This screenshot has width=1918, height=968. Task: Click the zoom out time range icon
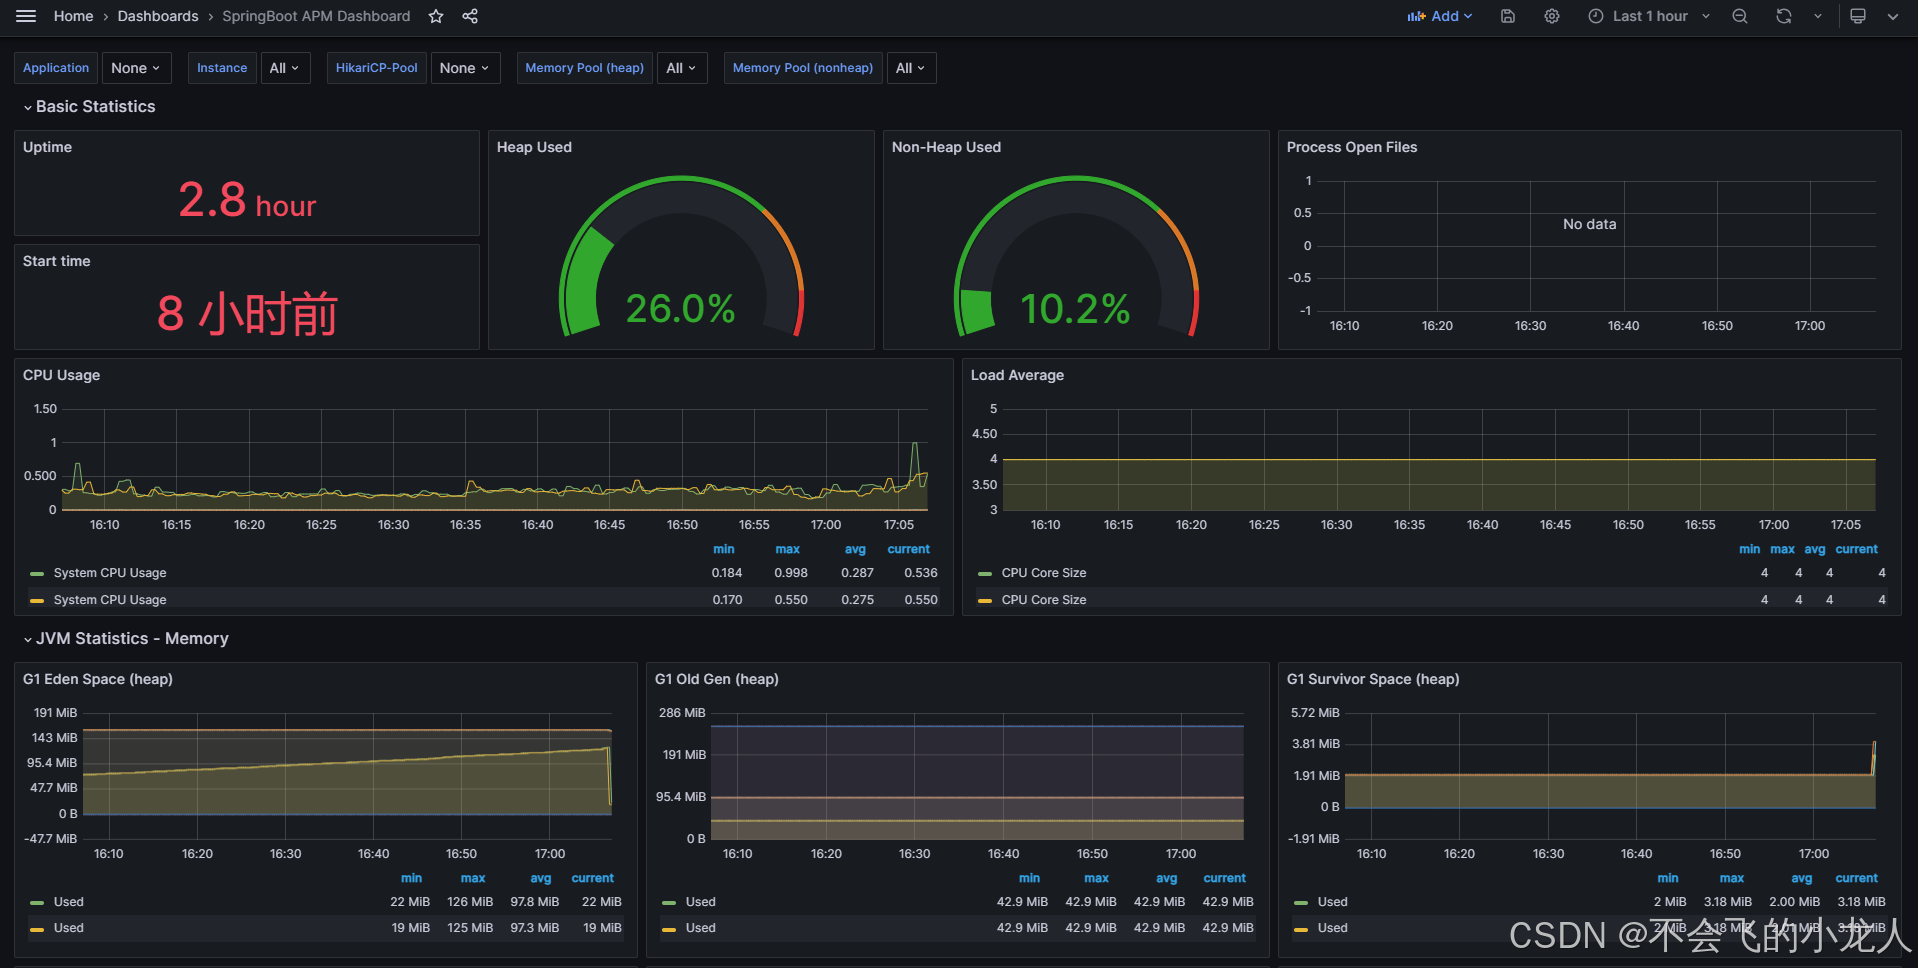1740,16
